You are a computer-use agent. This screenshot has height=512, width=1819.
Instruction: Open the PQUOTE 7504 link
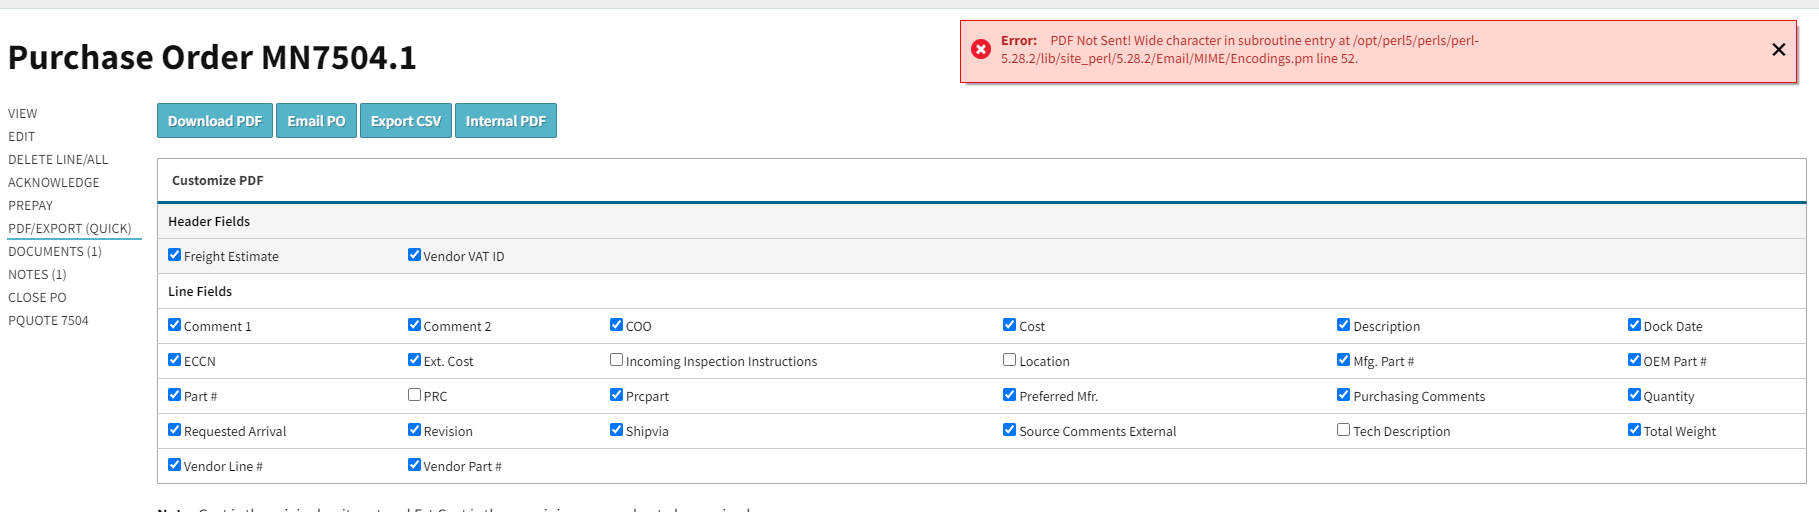48,321
